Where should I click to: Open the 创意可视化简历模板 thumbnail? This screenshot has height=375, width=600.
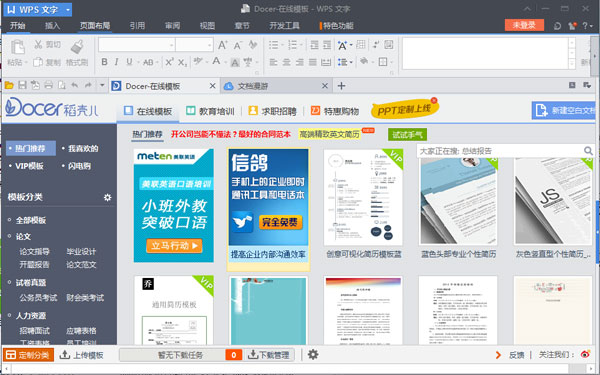pos(363,197)
